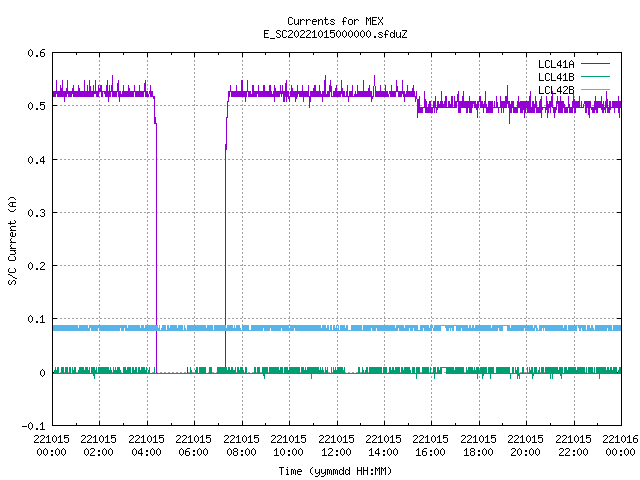Click the x-axis tick label 221015 22:00
Screen dimensions: 640x480
(573, 446)
